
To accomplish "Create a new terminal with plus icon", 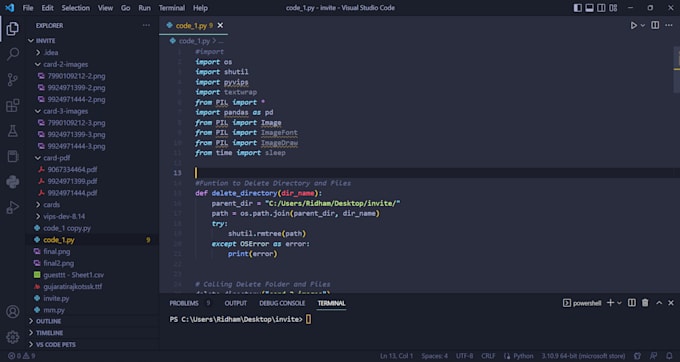I will click(610, 303).
